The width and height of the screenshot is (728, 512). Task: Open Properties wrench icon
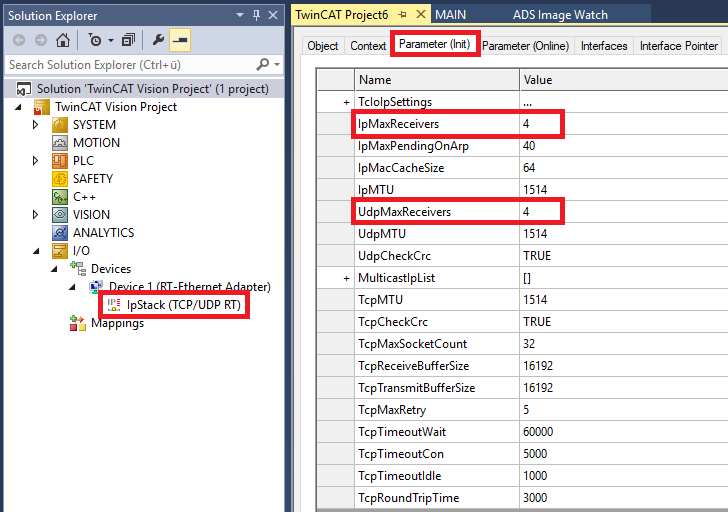pyautogui.click(x=158, y=40)
